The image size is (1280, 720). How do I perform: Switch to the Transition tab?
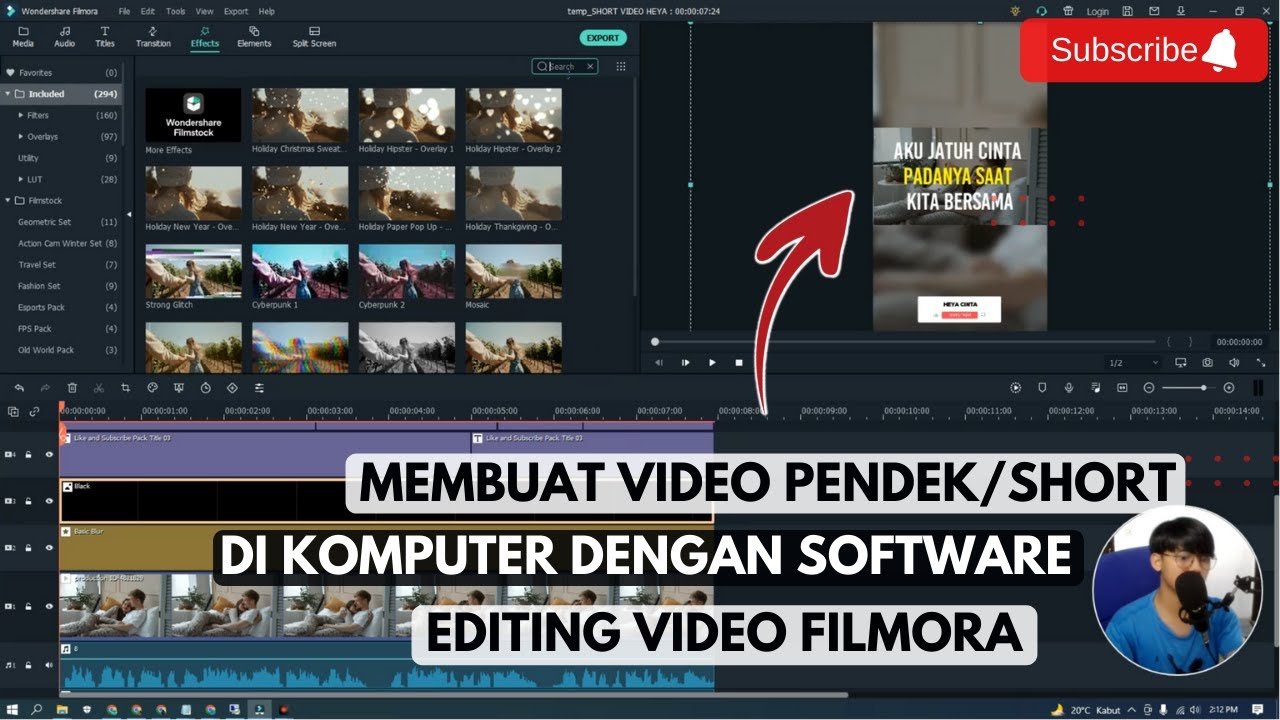pos(153,37)
